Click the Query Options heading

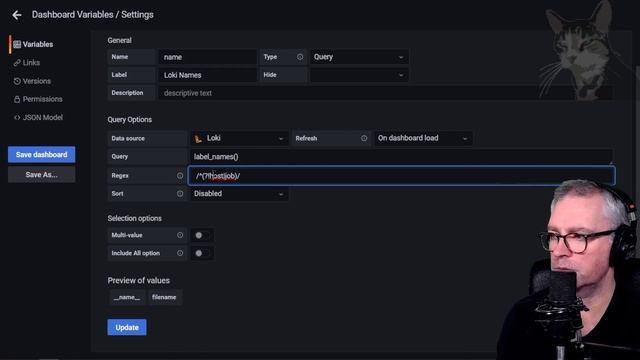click(130, 120)
